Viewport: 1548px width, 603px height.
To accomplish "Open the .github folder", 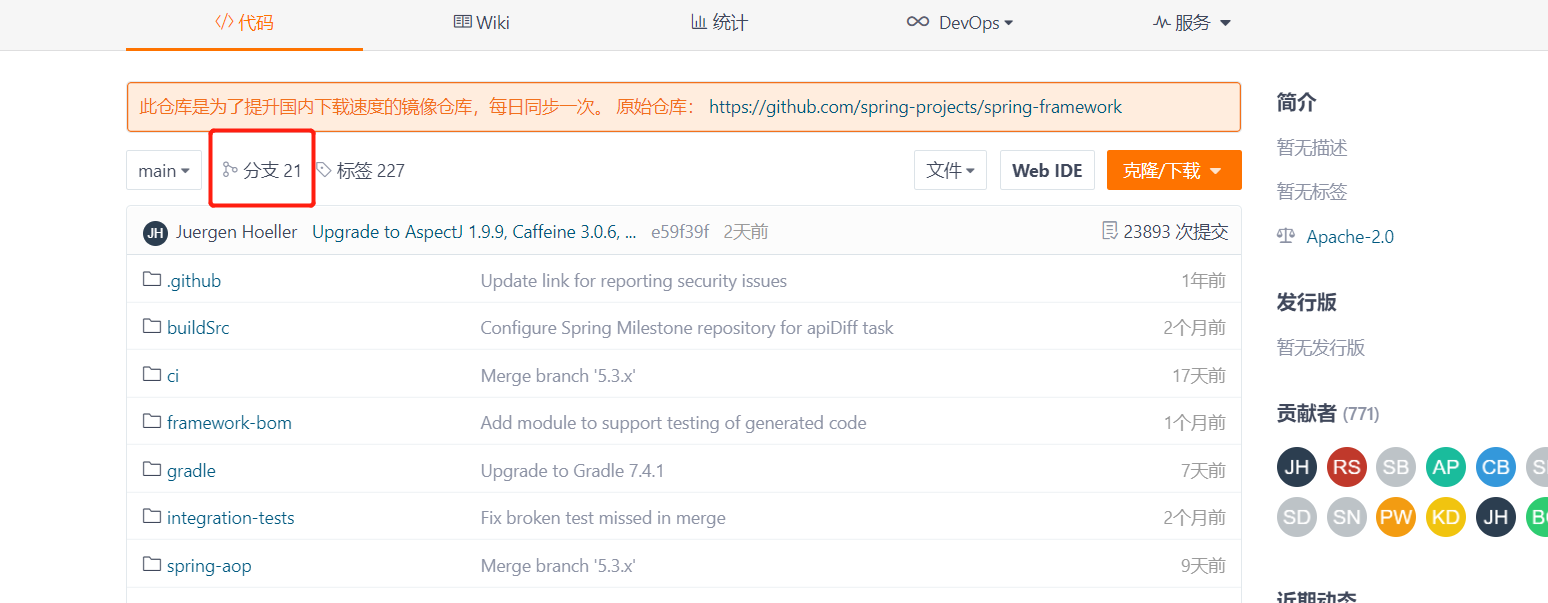I will point(194,281).
